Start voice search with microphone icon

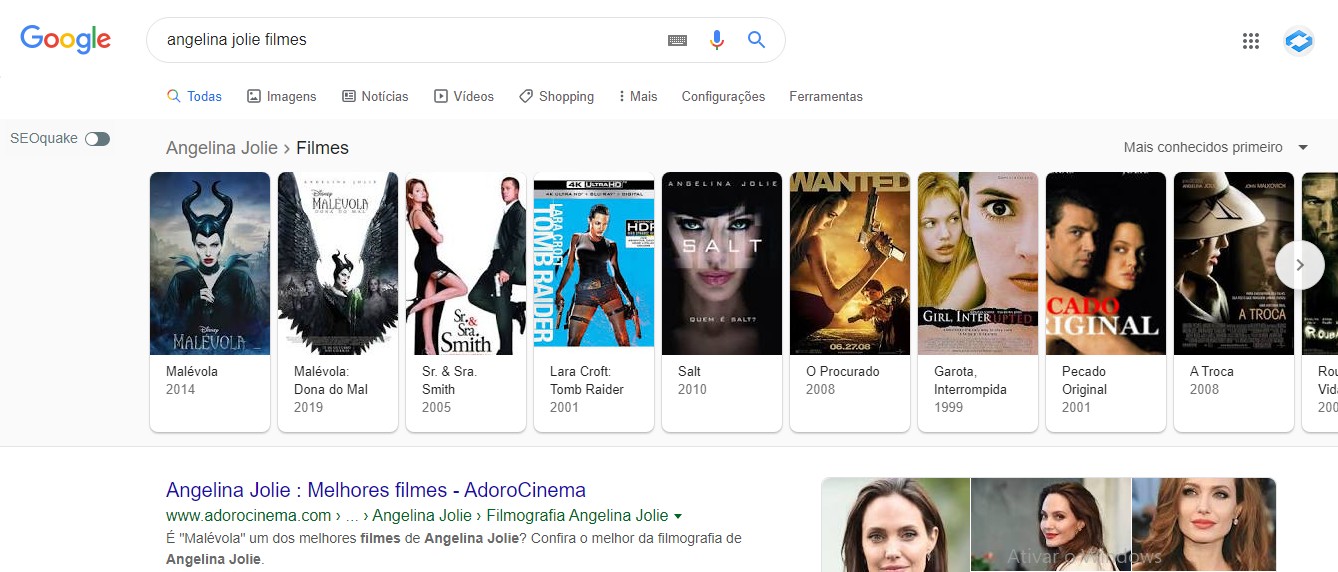point(716,40)
